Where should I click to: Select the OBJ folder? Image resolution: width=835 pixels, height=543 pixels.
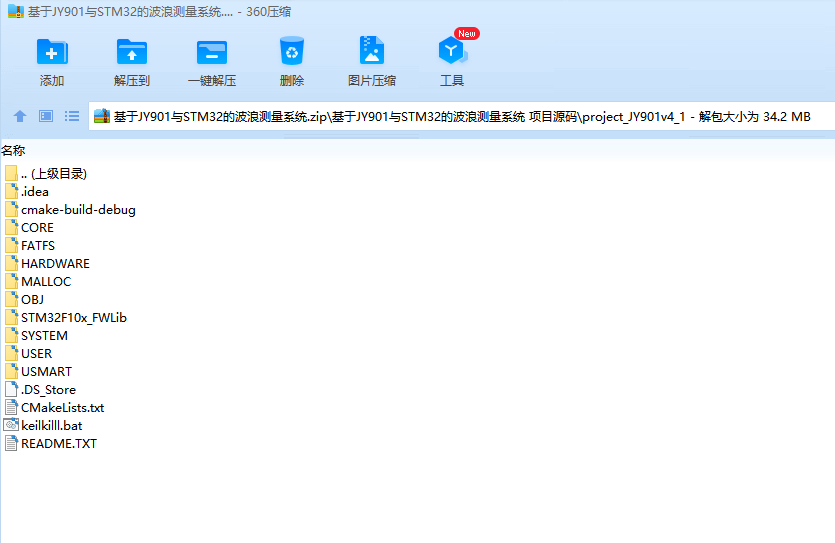[x=24, y=300]
